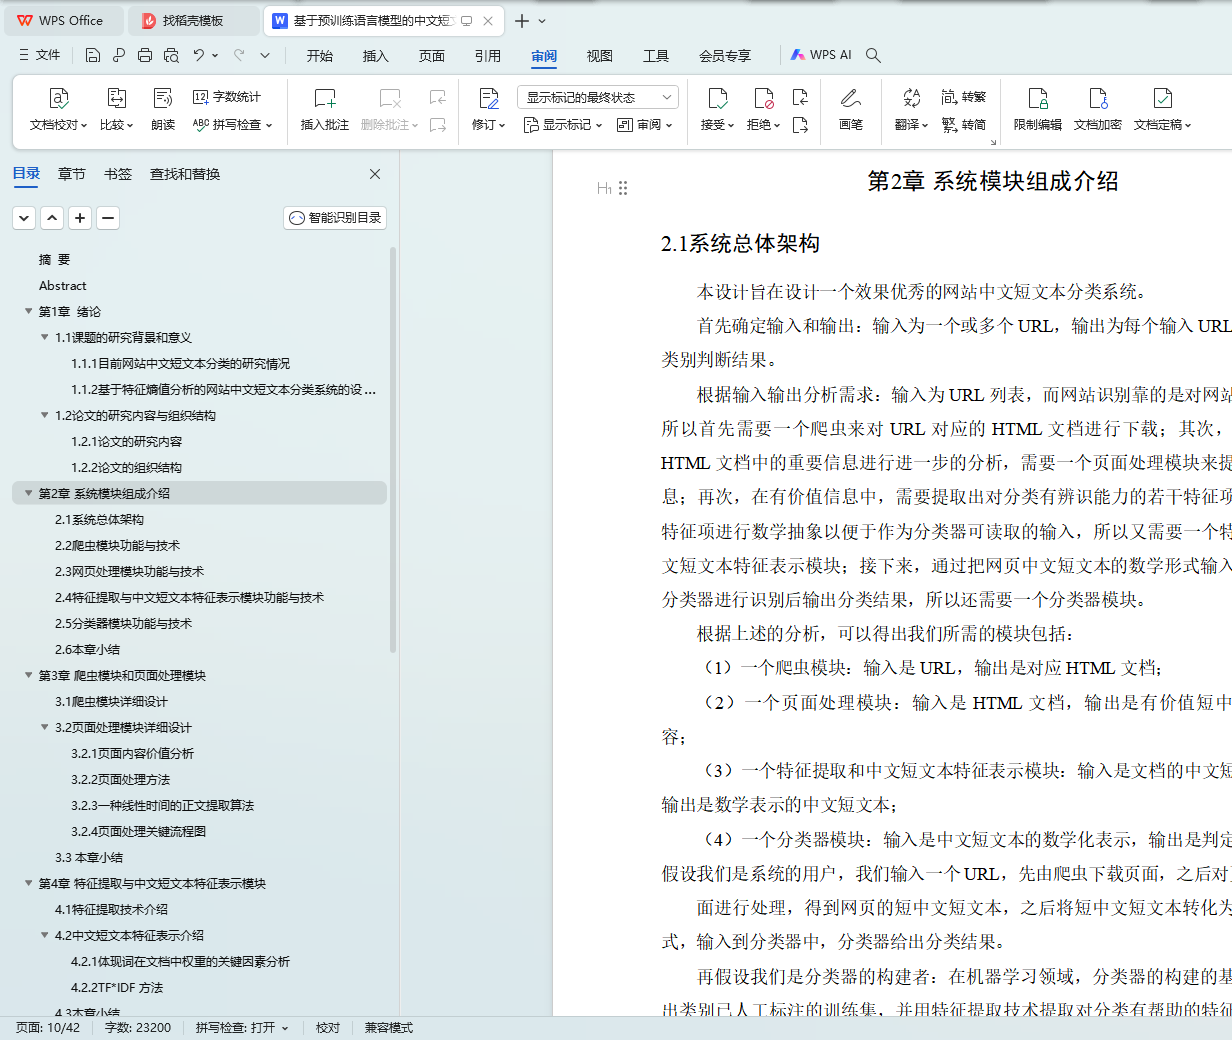
Task: Click the 修订 track changes icon
Action: click(488, 98)
